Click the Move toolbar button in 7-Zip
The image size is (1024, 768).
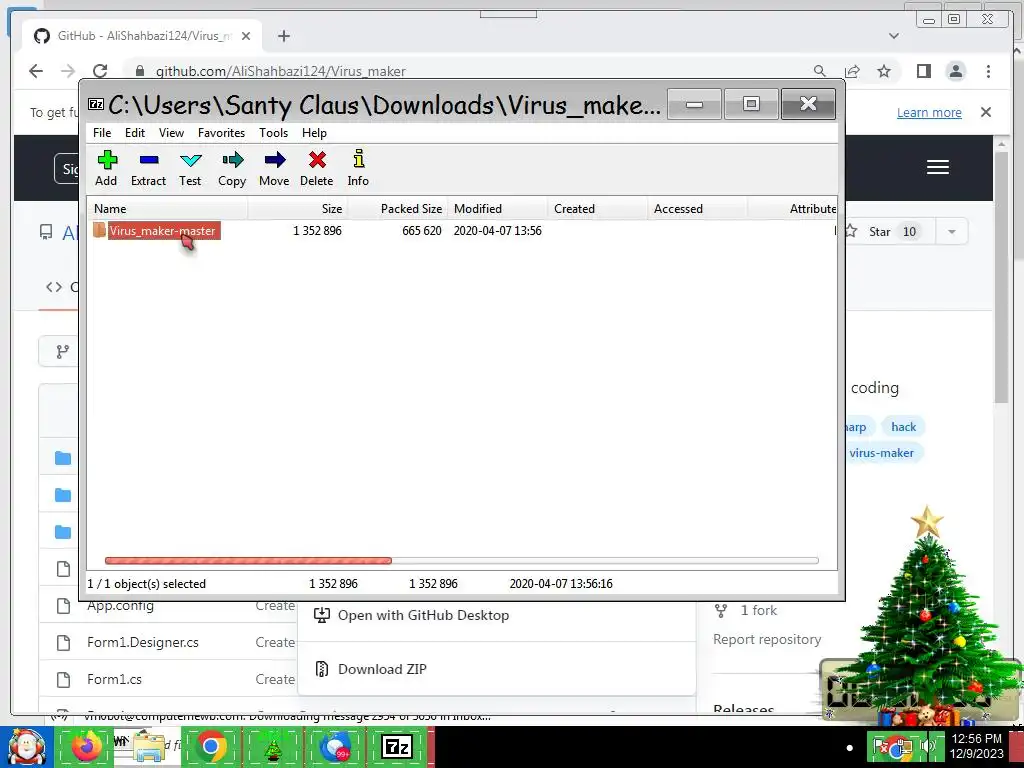coord(274,168)
